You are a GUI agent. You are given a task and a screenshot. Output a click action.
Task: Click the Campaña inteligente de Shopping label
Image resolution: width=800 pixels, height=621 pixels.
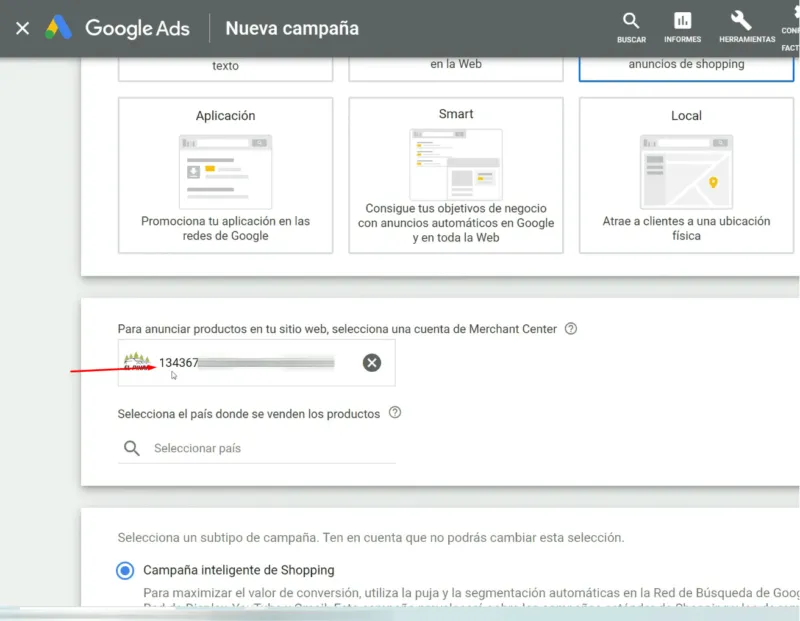[239, 570]
